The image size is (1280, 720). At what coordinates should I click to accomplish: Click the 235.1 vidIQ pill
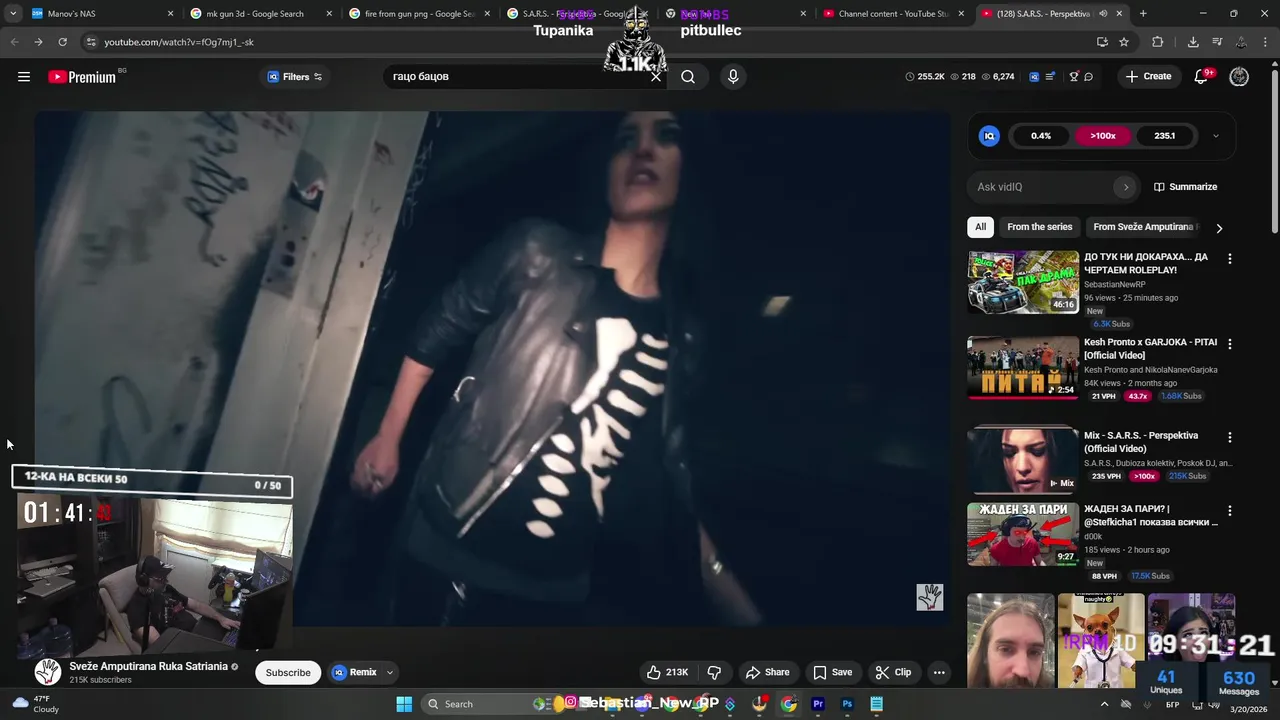pos(1164,136)
